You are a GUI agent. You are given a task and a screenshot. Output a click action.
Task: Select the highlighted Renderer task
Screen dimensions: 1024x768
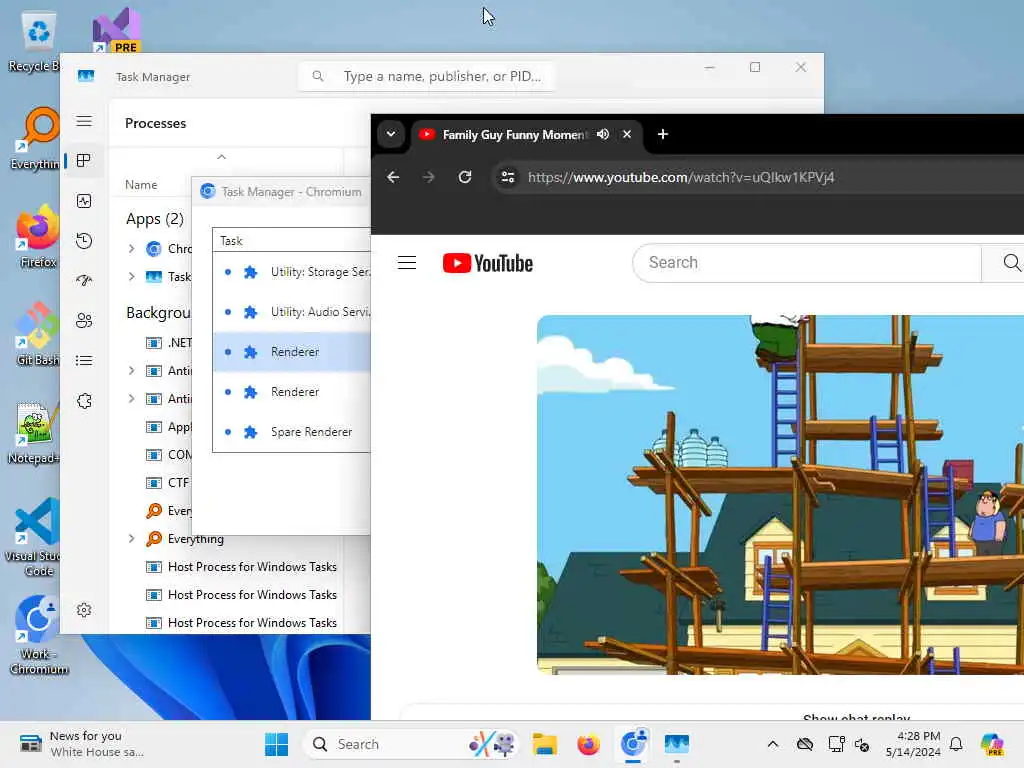click(x=292, y=352)
